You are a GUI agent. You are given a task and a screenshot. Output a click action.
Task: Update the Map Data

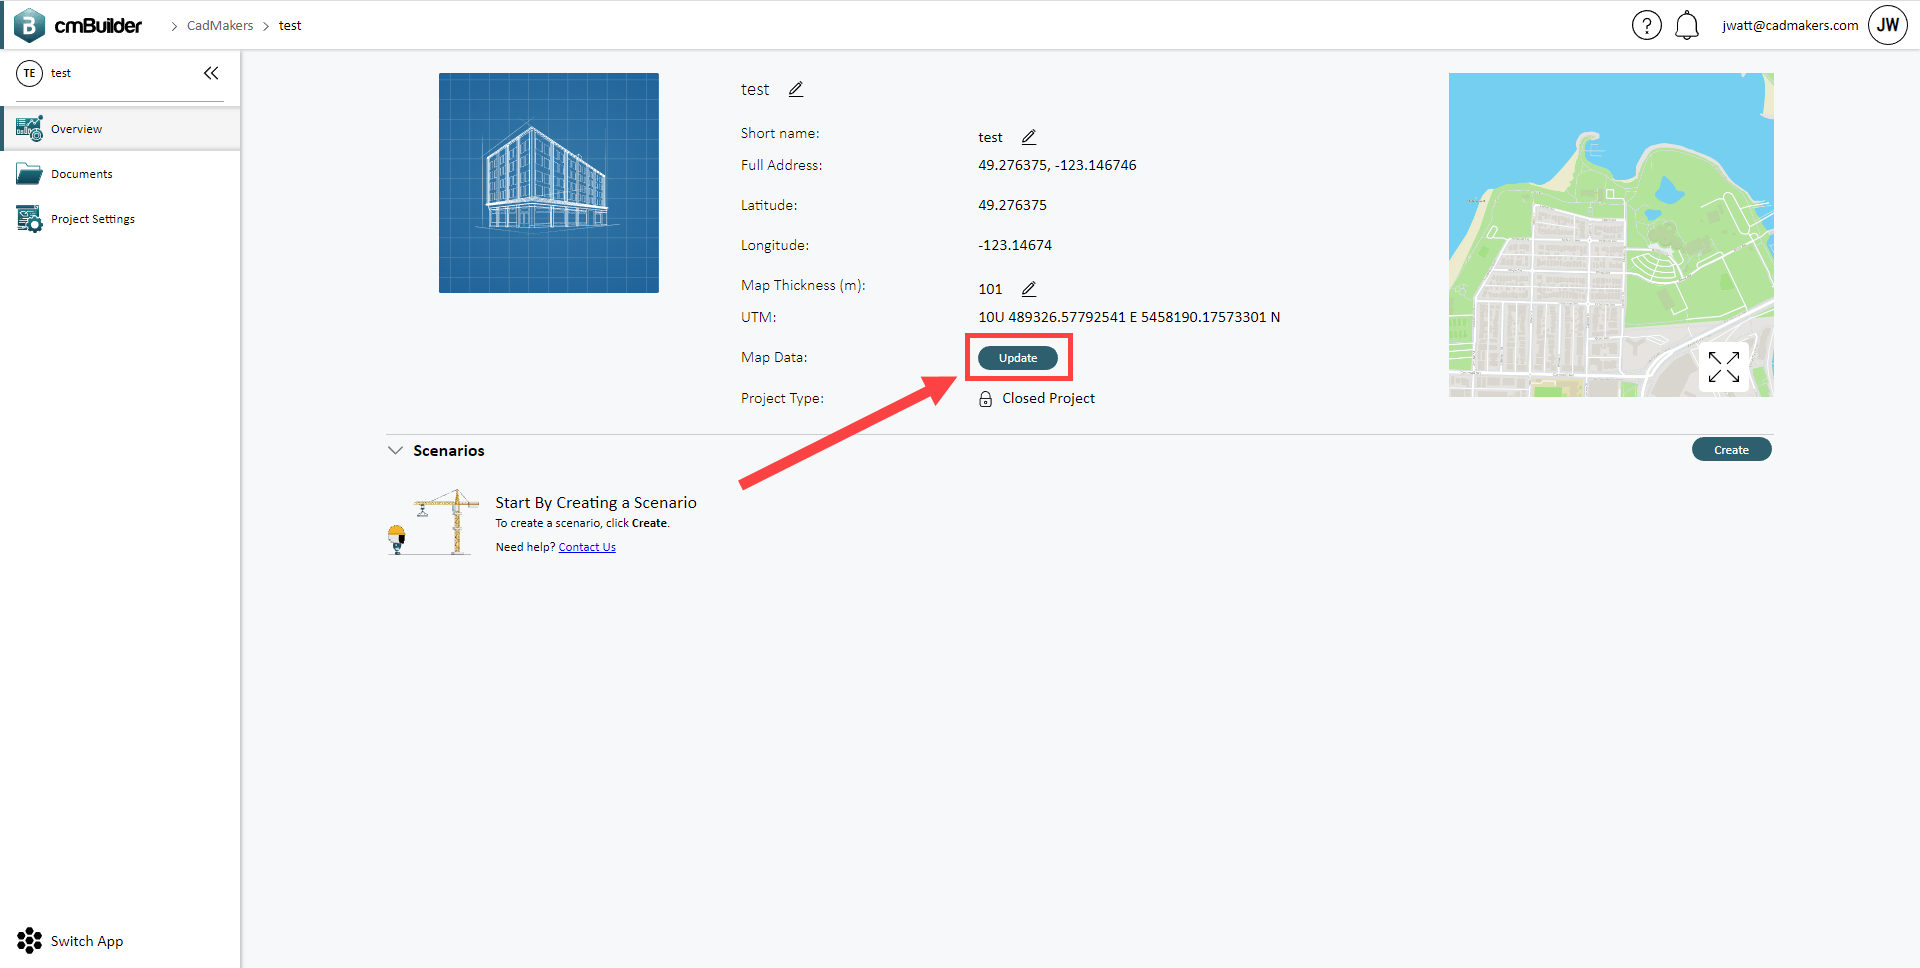click(x=1018, y=357)
